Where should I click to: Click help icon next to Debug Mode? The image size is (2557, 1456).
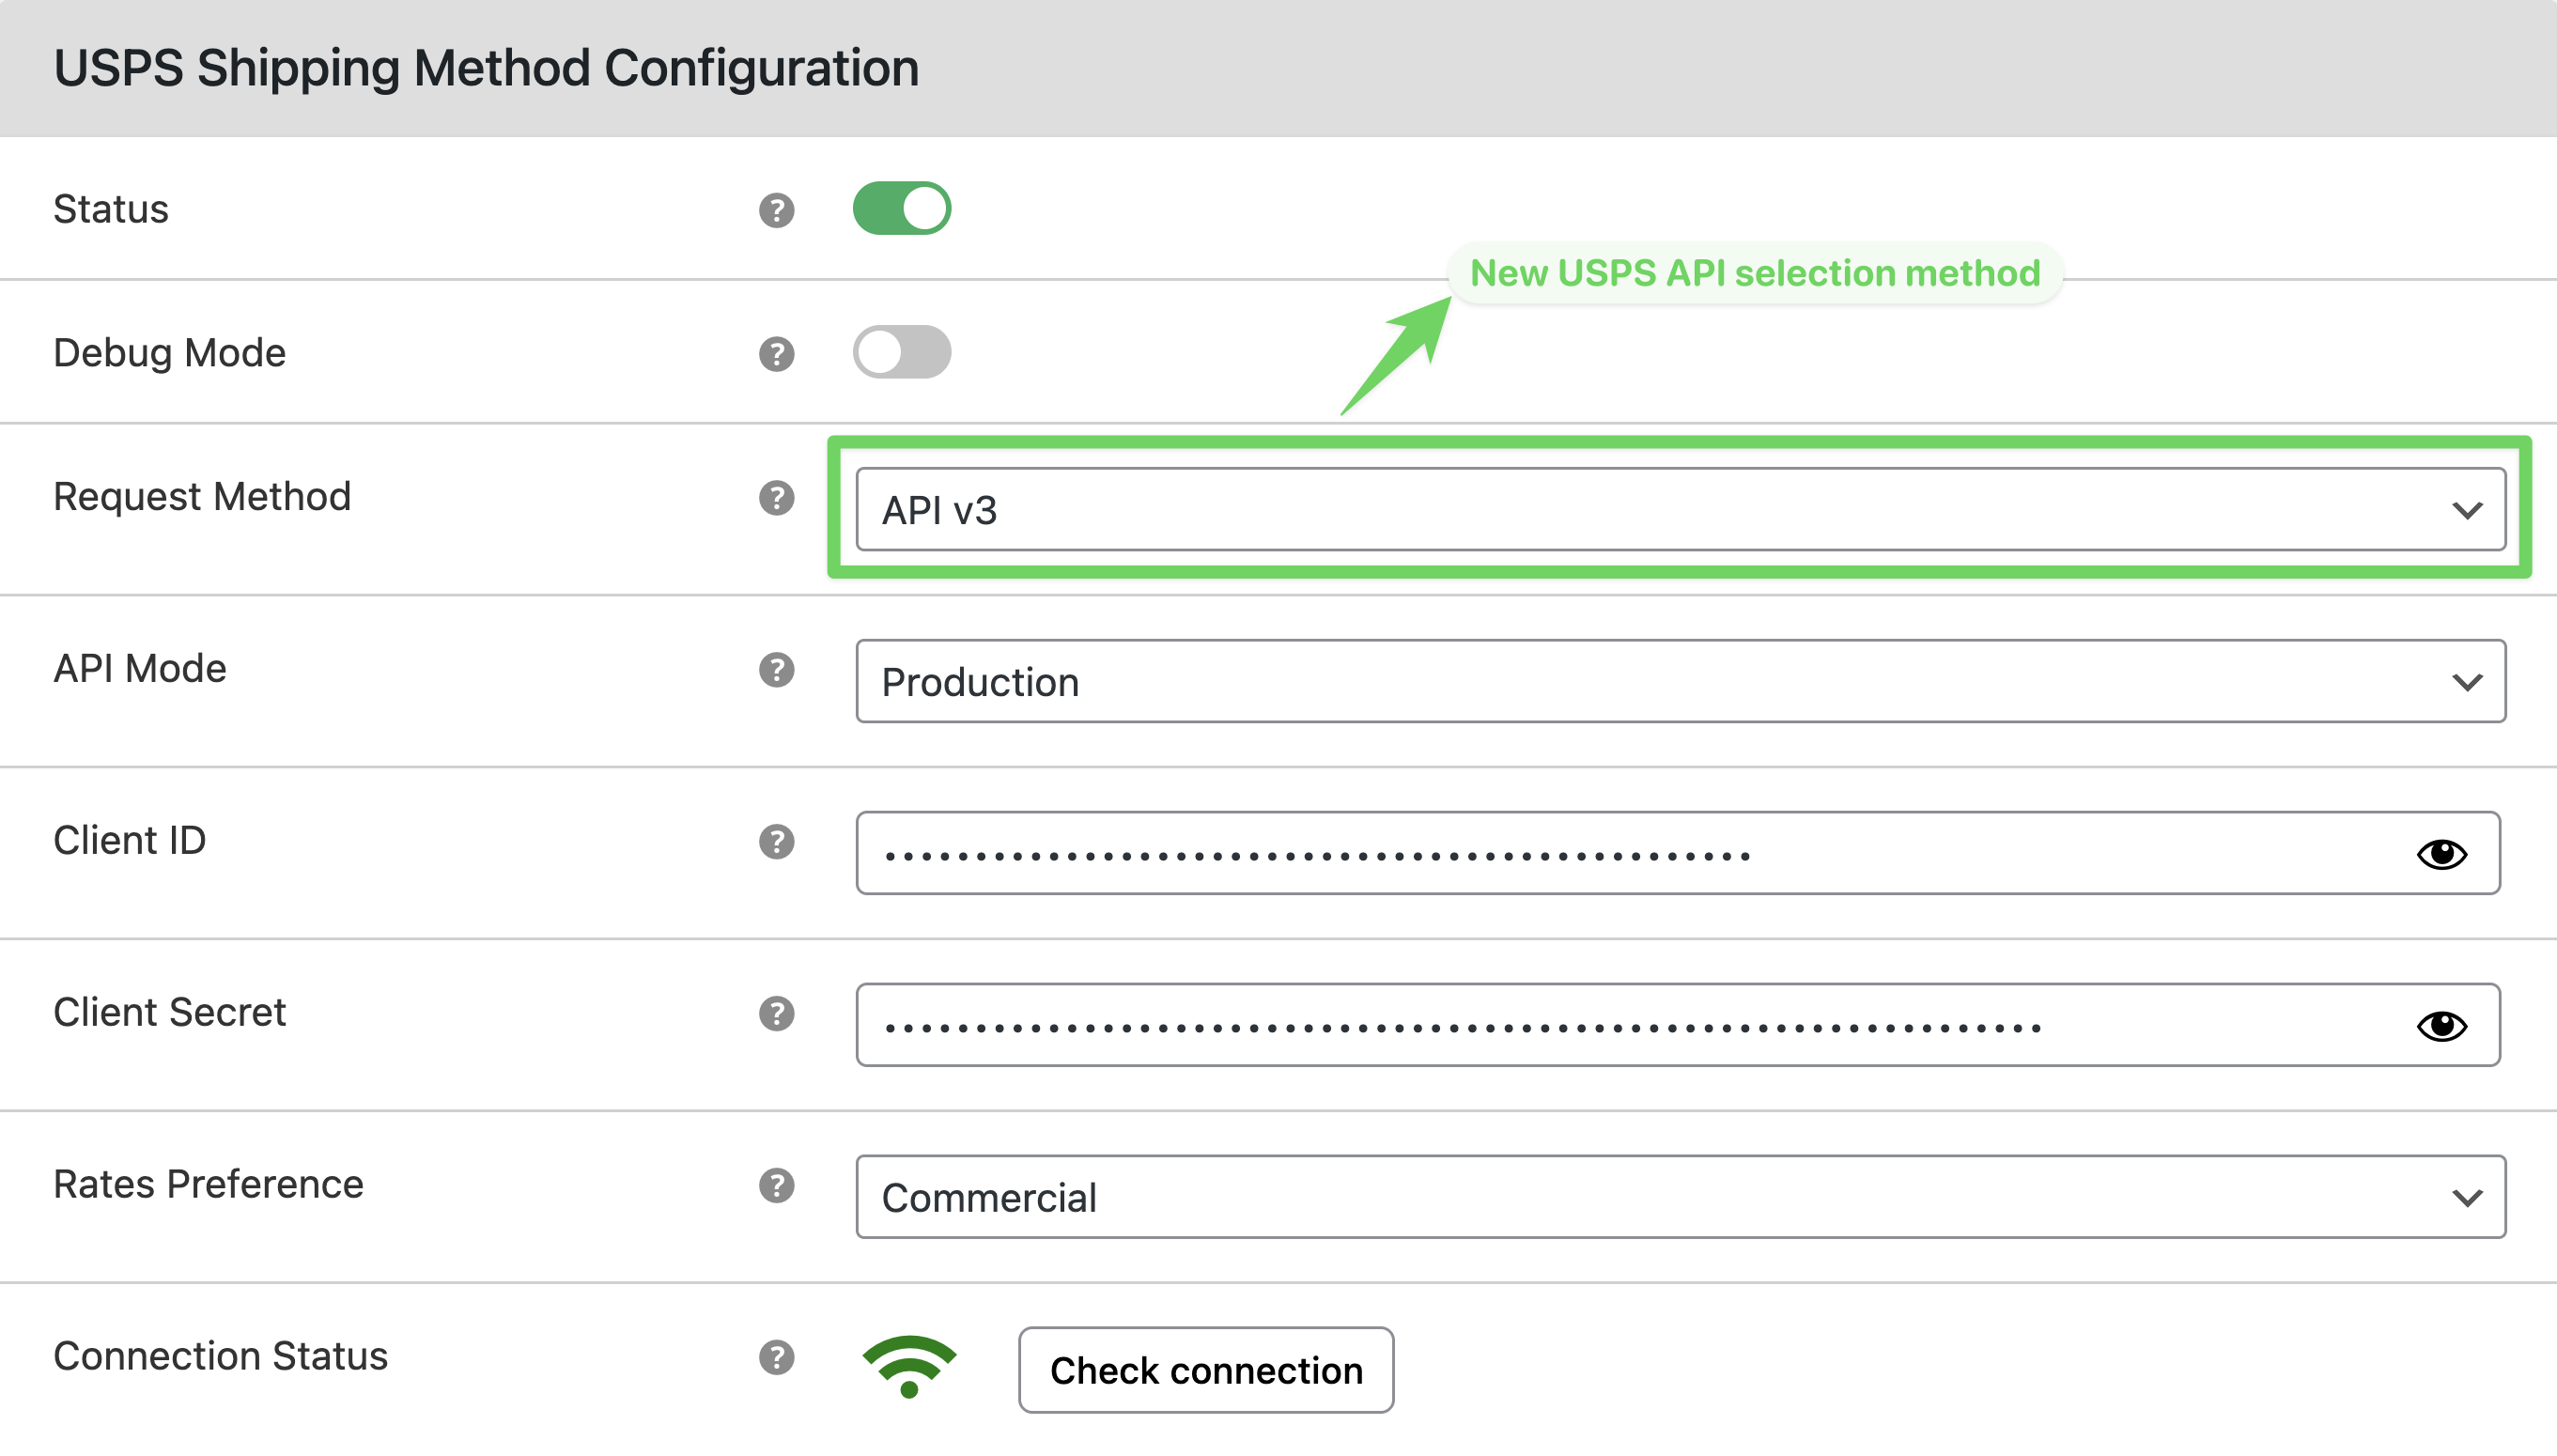(776, 354)
